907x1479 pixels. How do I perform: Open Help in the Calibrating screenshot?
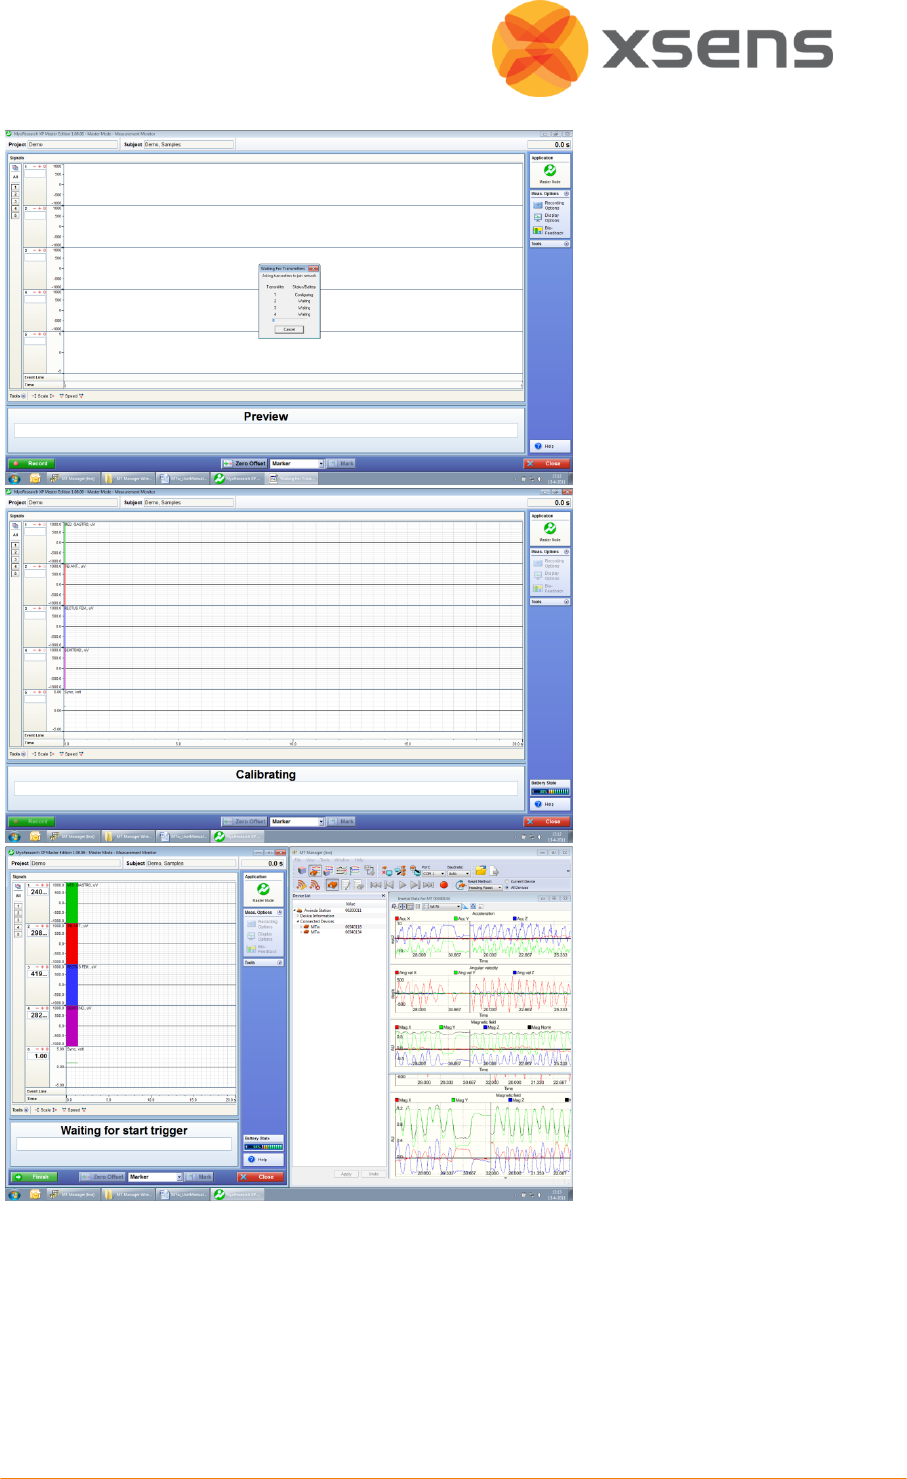[549, 804]
